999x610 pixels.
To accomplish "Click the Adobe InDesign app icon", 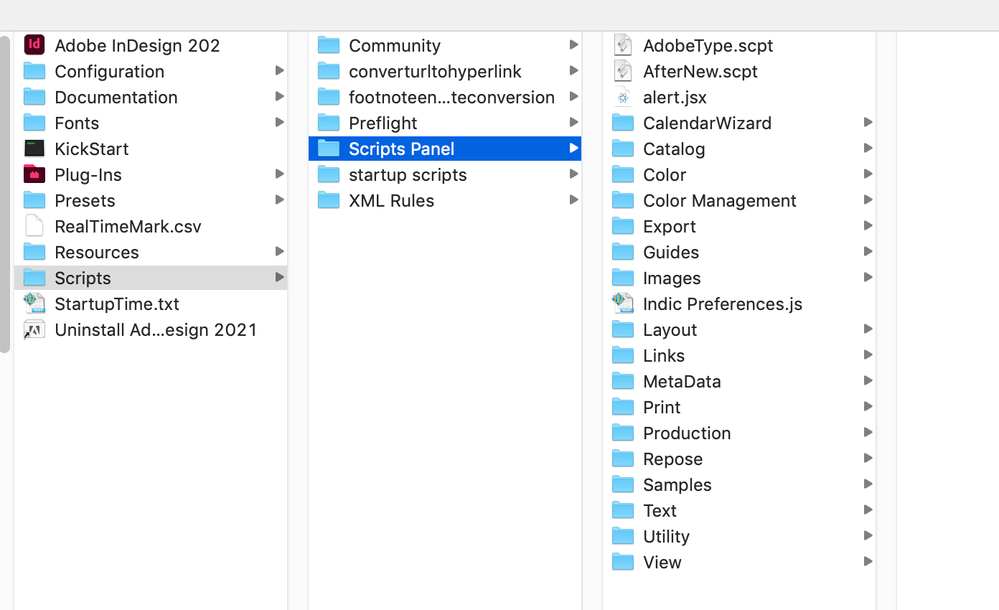I will point(34,45).
